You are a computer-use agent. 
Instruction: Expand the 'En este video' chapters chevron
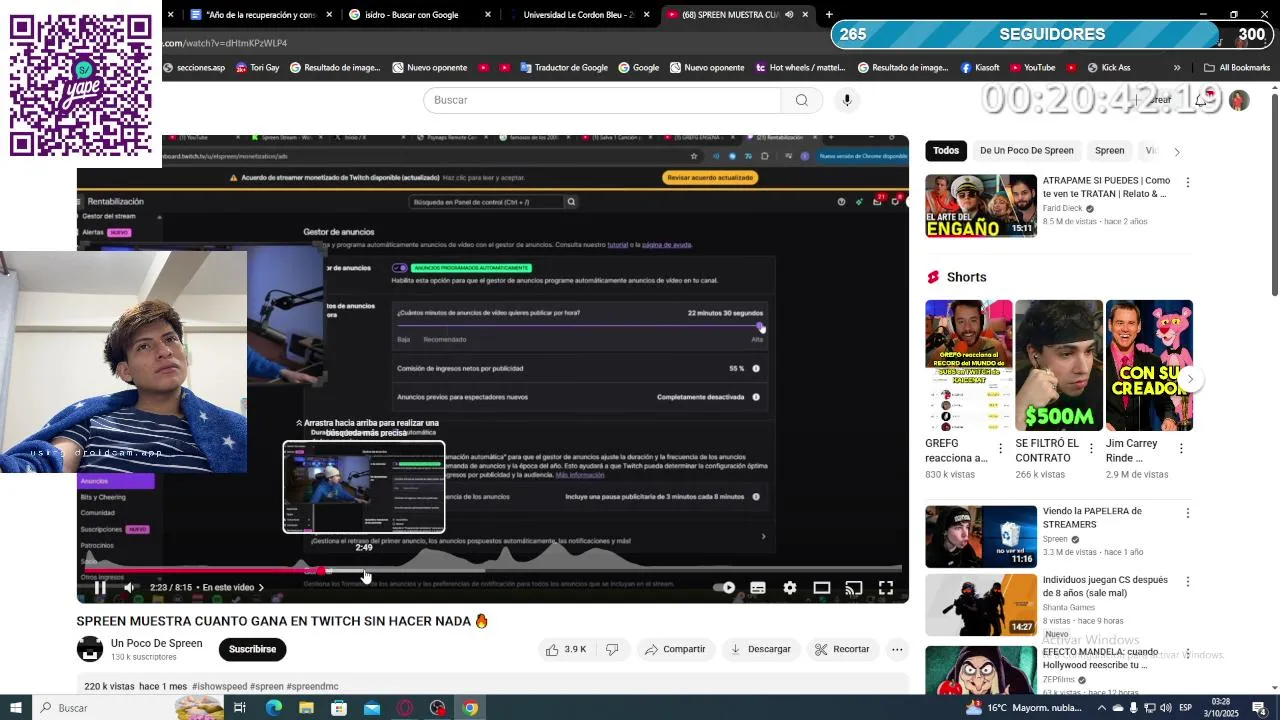[x=261, y=588]
